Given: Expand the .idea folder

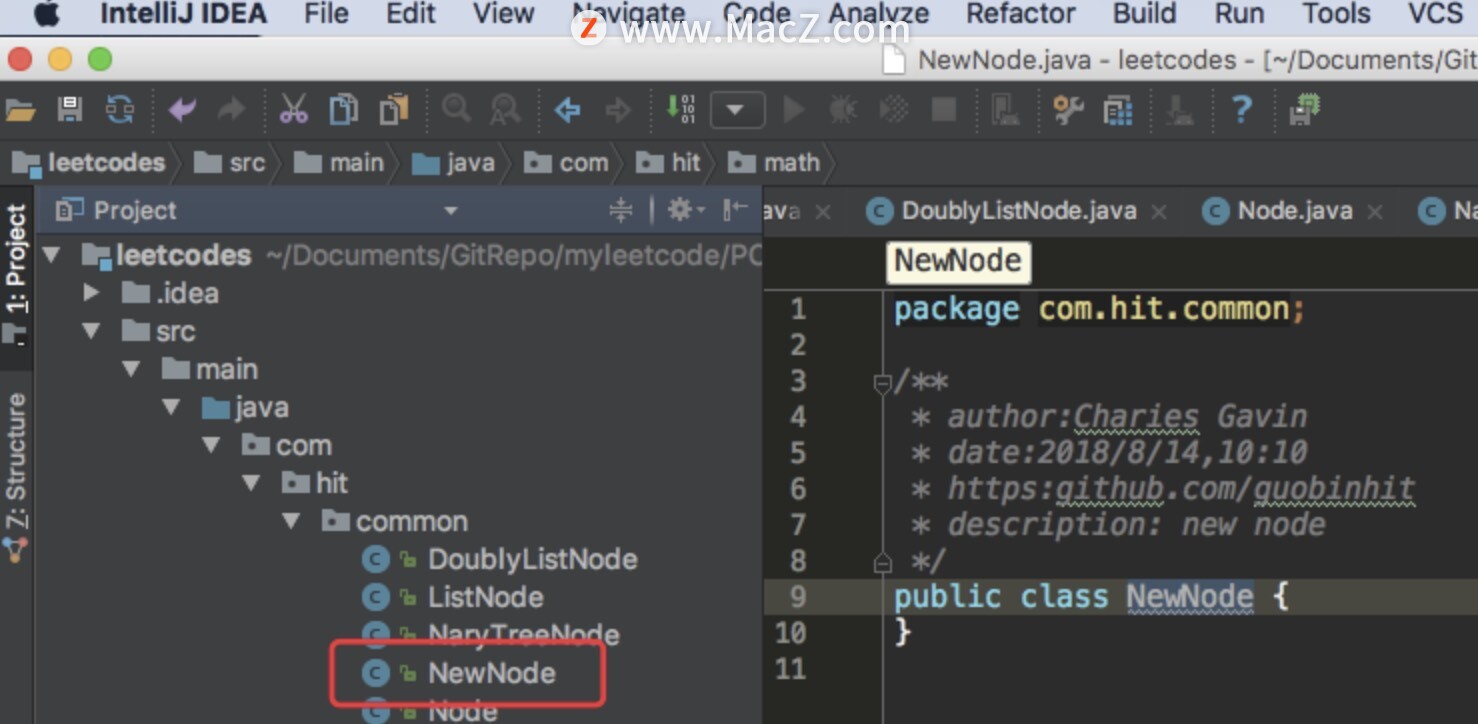Looking at the screenshot, I should pyautogui.click(x=91, y=293).
